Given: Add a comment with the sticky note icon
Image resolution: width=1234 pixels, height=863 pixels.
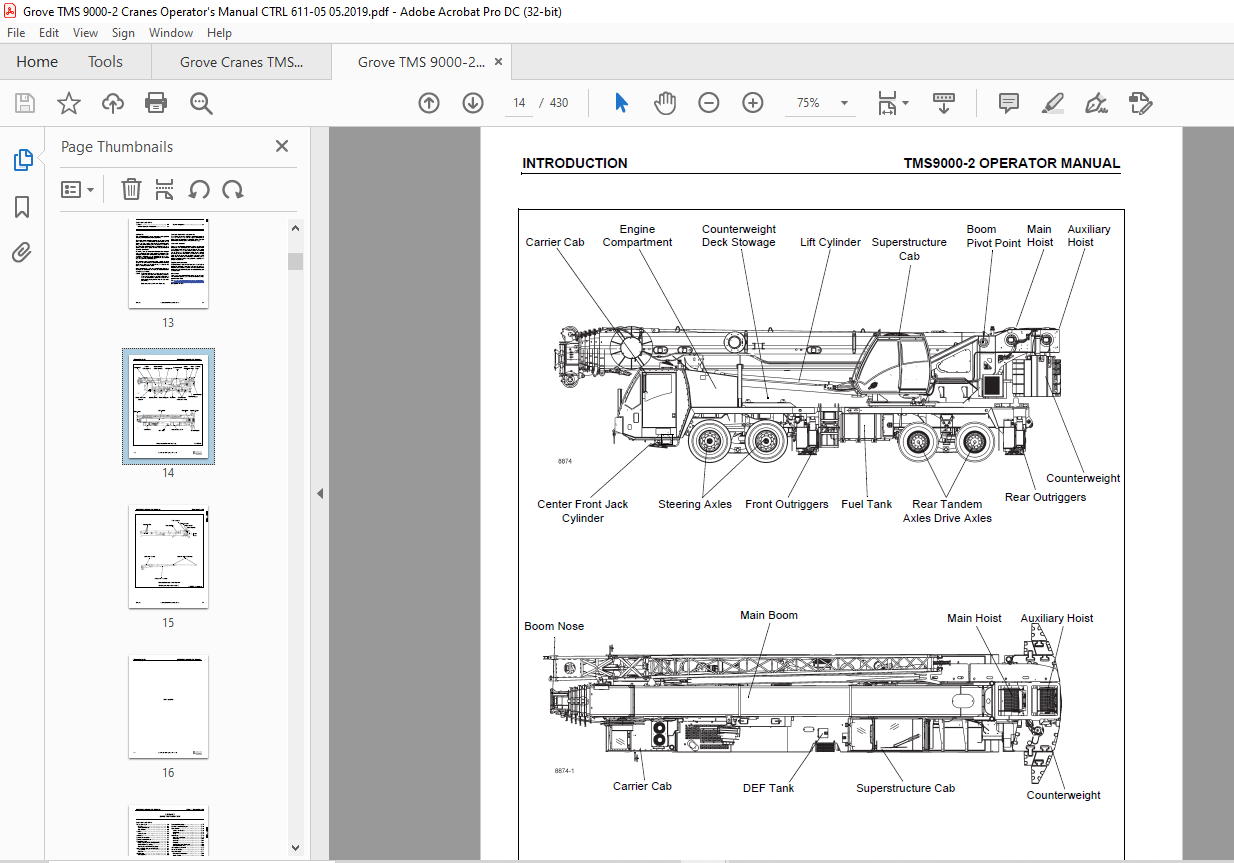Looking at the screenshot, I should (x=1009, y=103).
